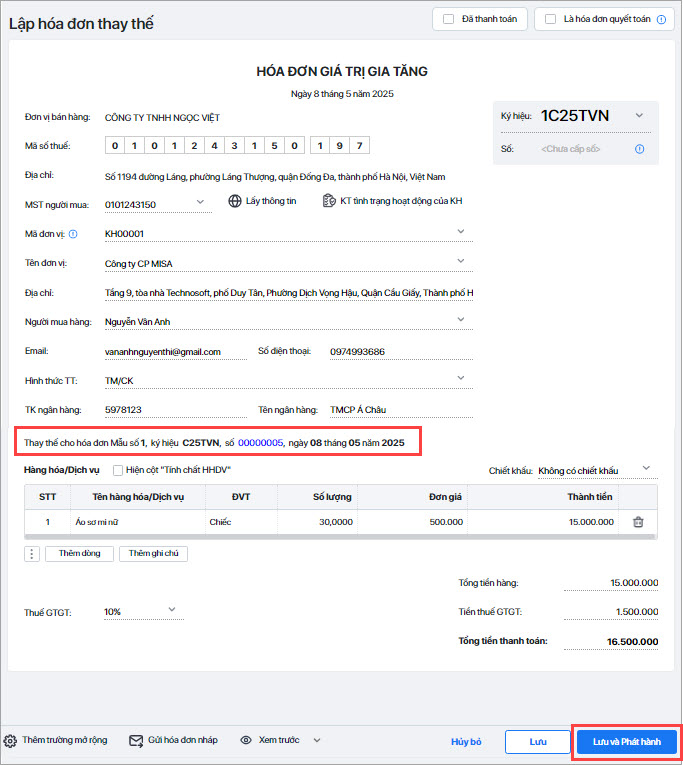Open the Hình thức TT dropdown
This screenshot has height=765, width=683.
tap(461, 378)
